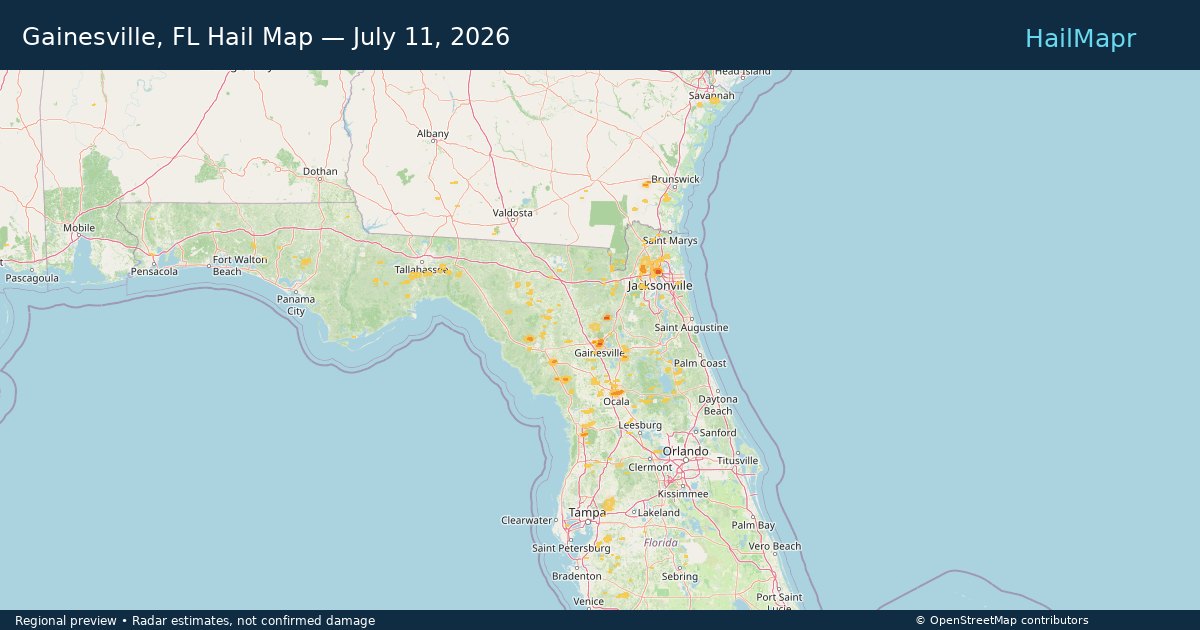Image resolution: width=1200 pixels, height=630 pixels.
Task: Click the Tallahassee city label
Action: point(421,270)
